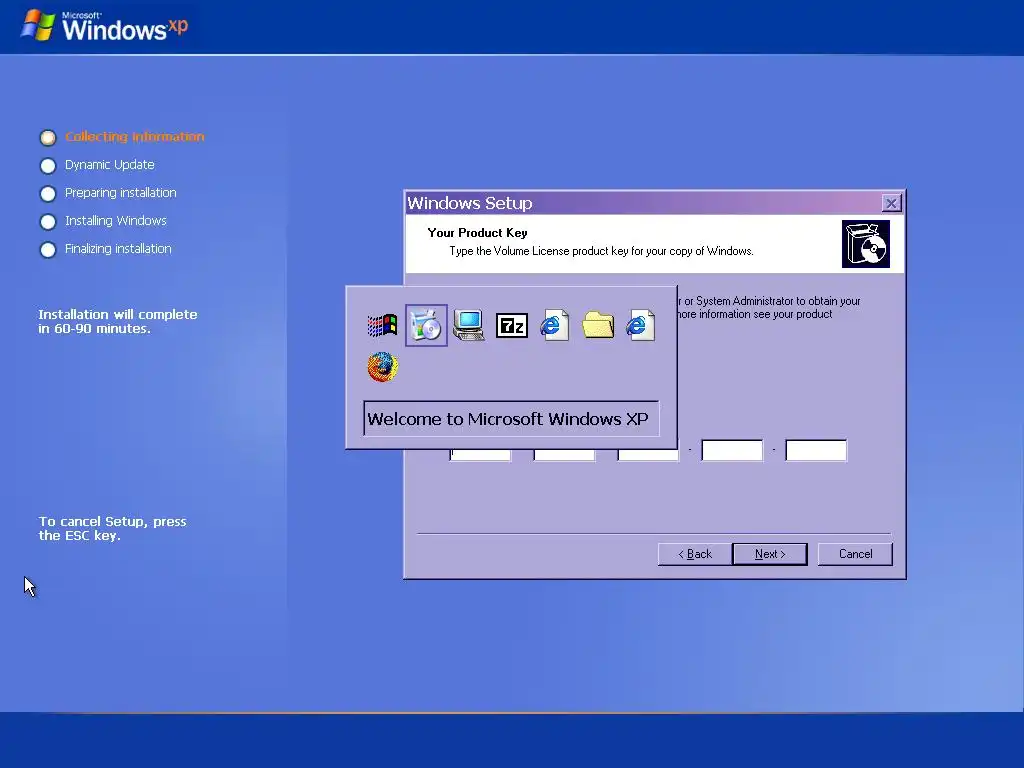Click the software box icon in Setup header
1024x768 pixels.
866,244
